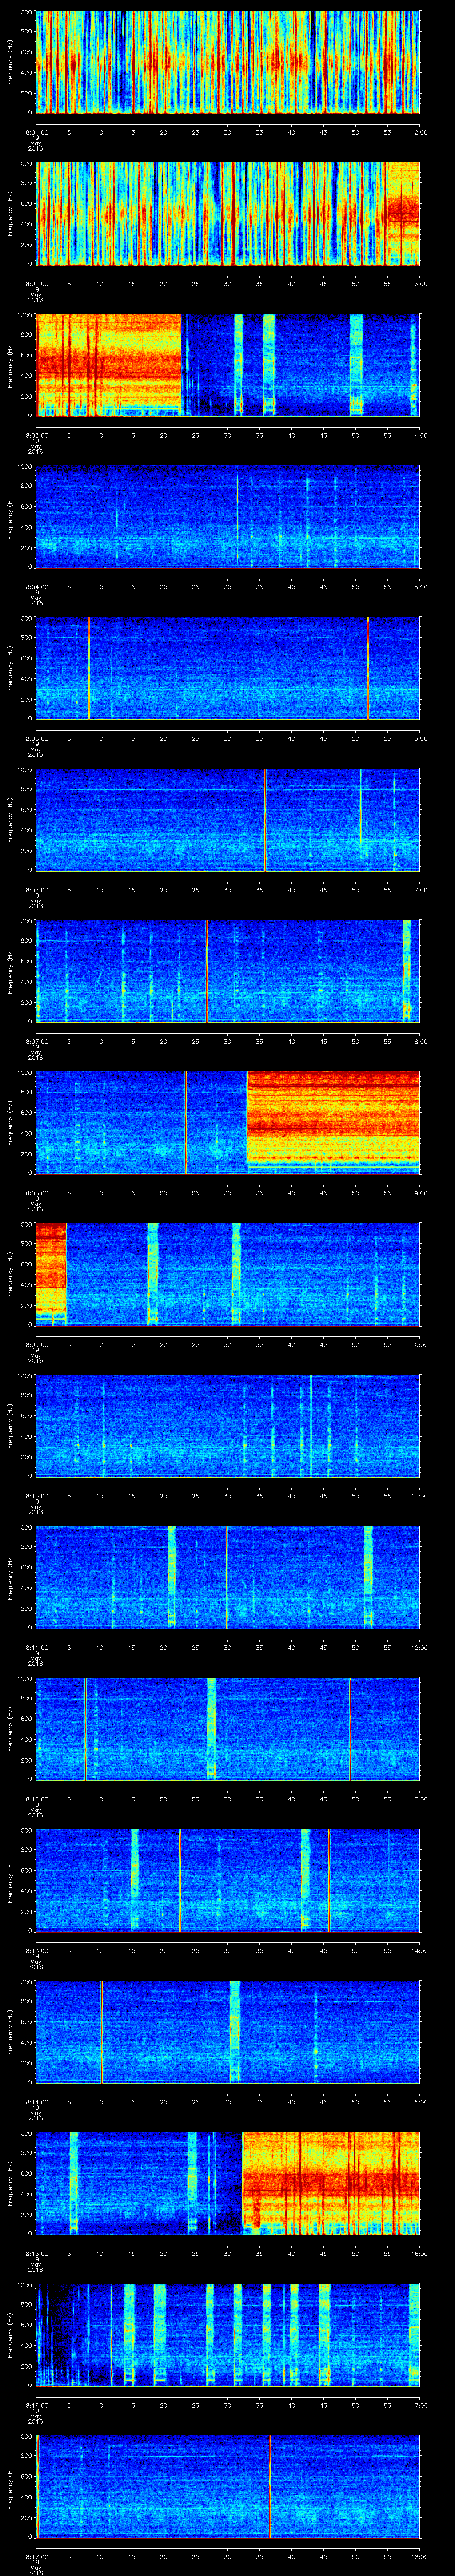Click the '9:00' end time label
455x2576 pixels.
(420, 1193)
